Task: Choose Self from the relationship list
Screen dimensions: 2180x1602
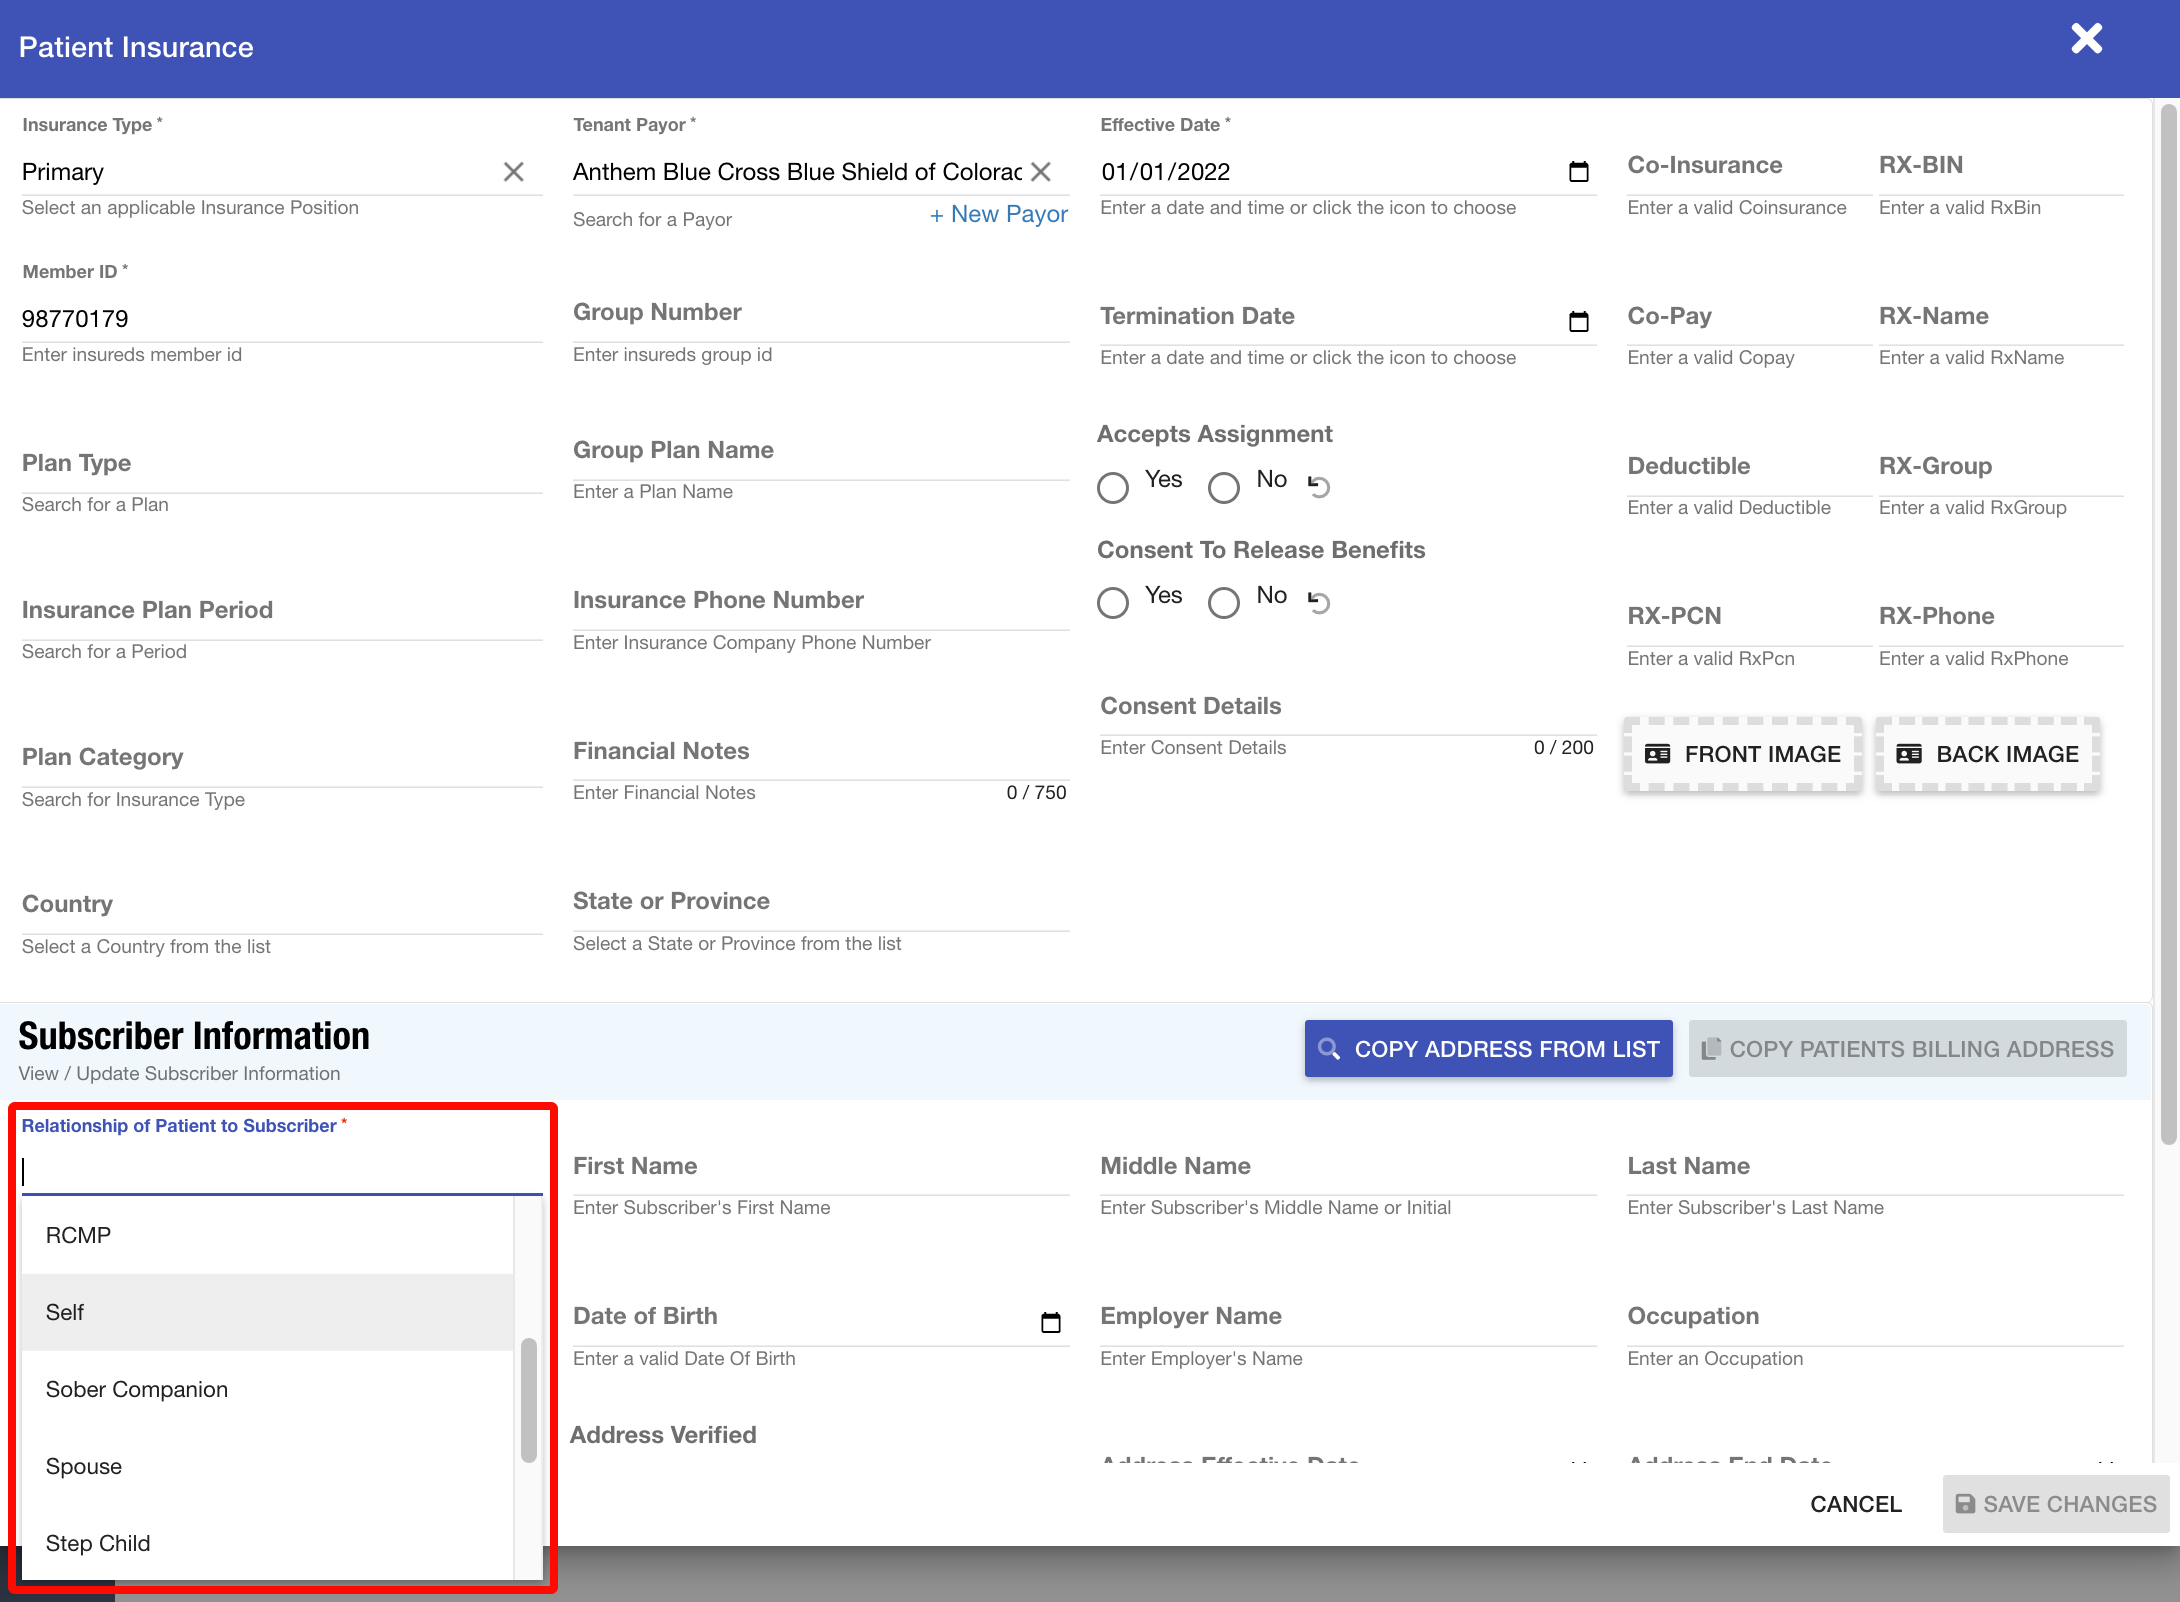Action: pyautogui.click(x=267, y=1312)
